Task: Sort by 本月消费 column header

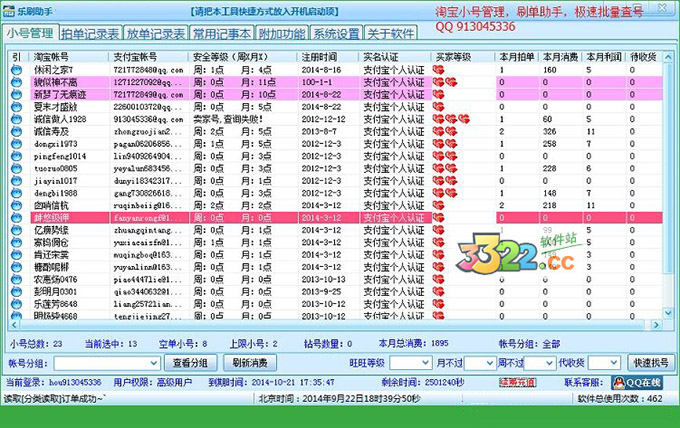Action: click(x=560, y=57)
